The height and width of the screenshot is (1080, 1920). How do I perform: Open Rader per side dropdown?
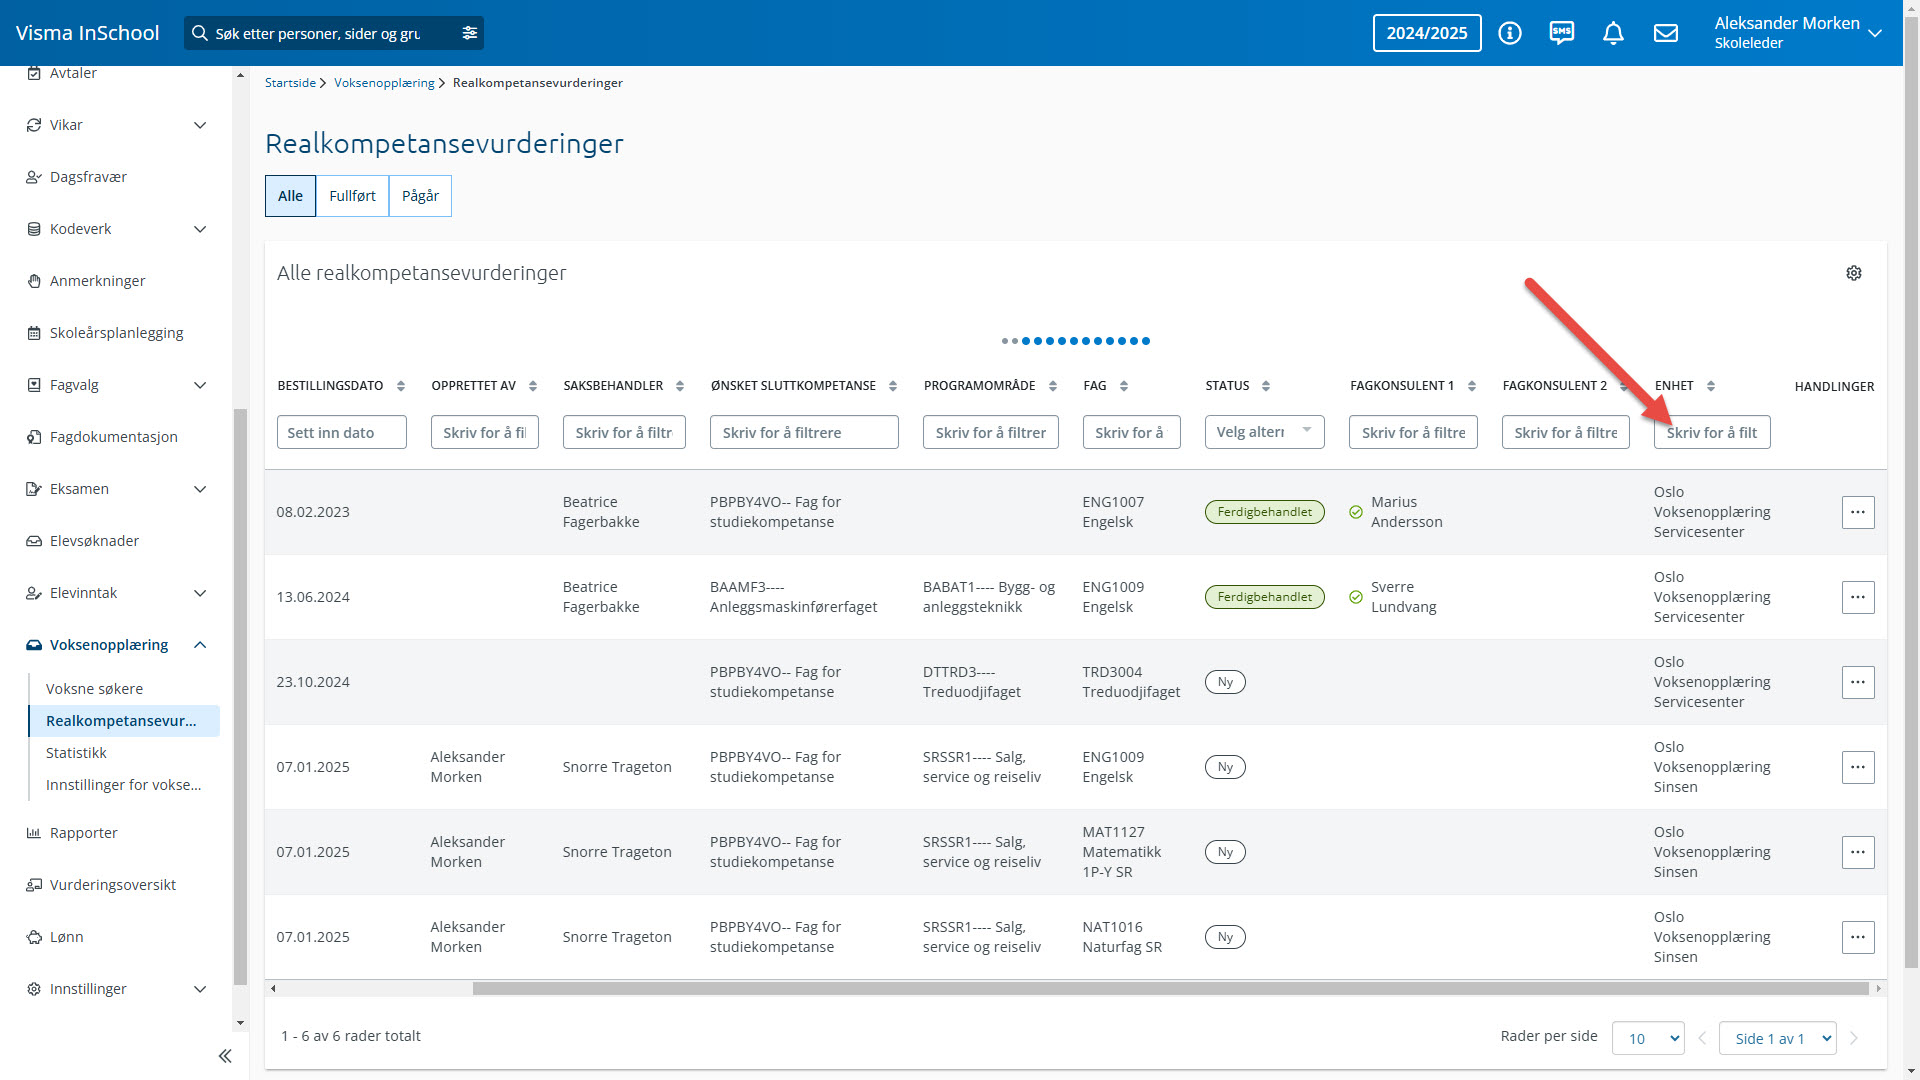[1647, 1038]
